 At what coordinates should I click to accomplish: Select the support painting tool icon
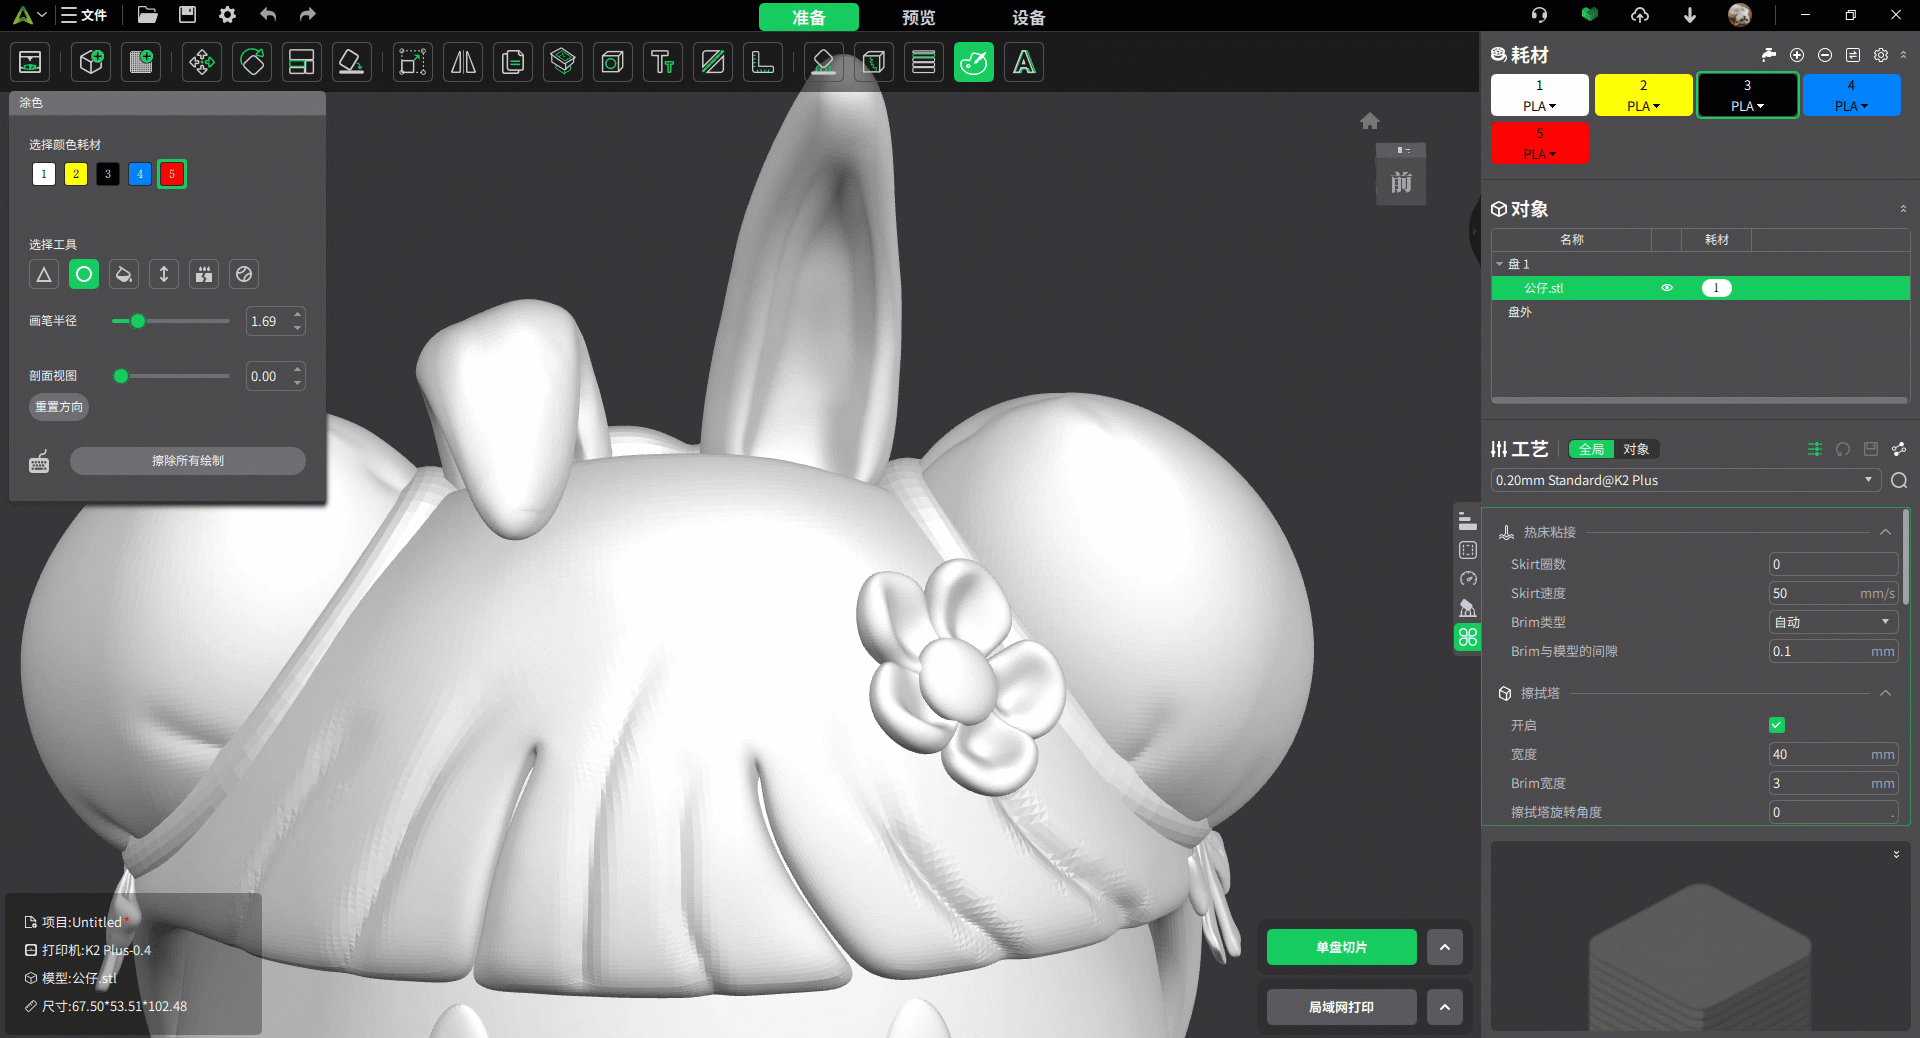pyautogui.click(x=823, y=62)
